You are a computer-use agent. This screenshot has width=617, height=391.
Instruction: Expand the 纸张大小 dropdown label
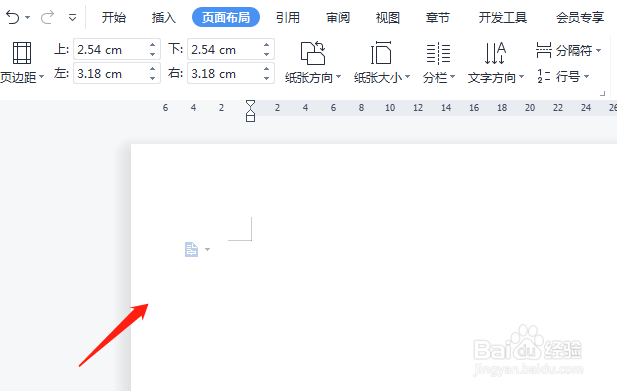pos(382,78)
